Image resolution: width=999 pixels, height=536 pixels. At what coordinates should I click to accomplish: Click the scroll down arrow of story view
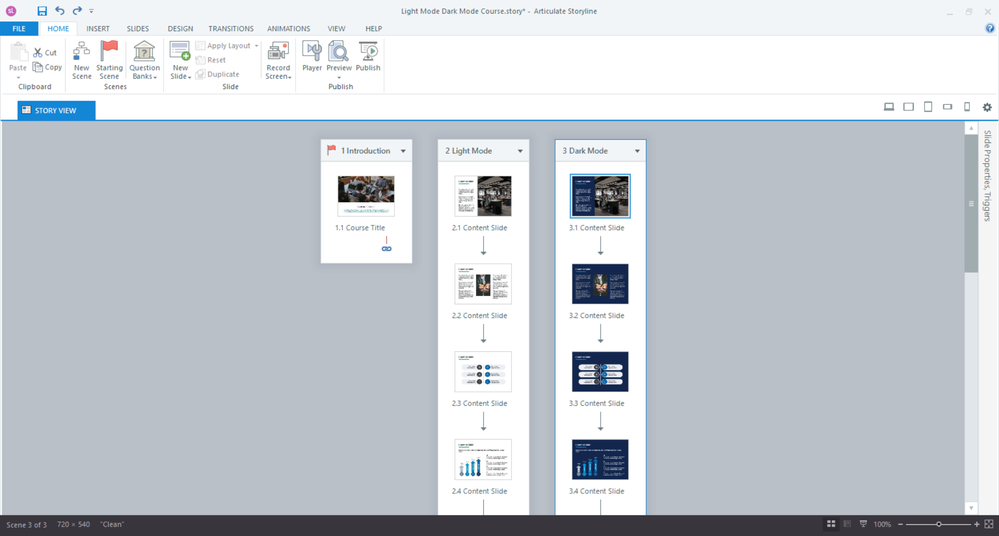971,508
